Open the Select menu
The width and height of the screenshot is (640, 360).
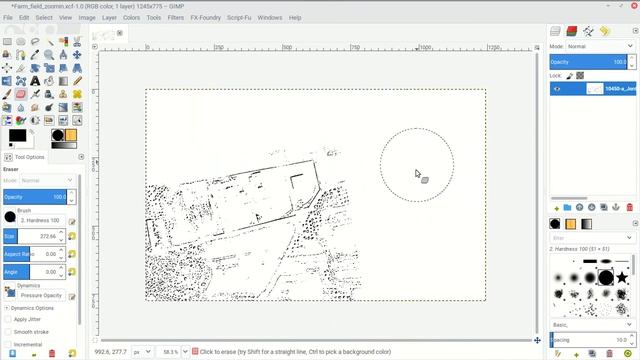pos(44,18)
